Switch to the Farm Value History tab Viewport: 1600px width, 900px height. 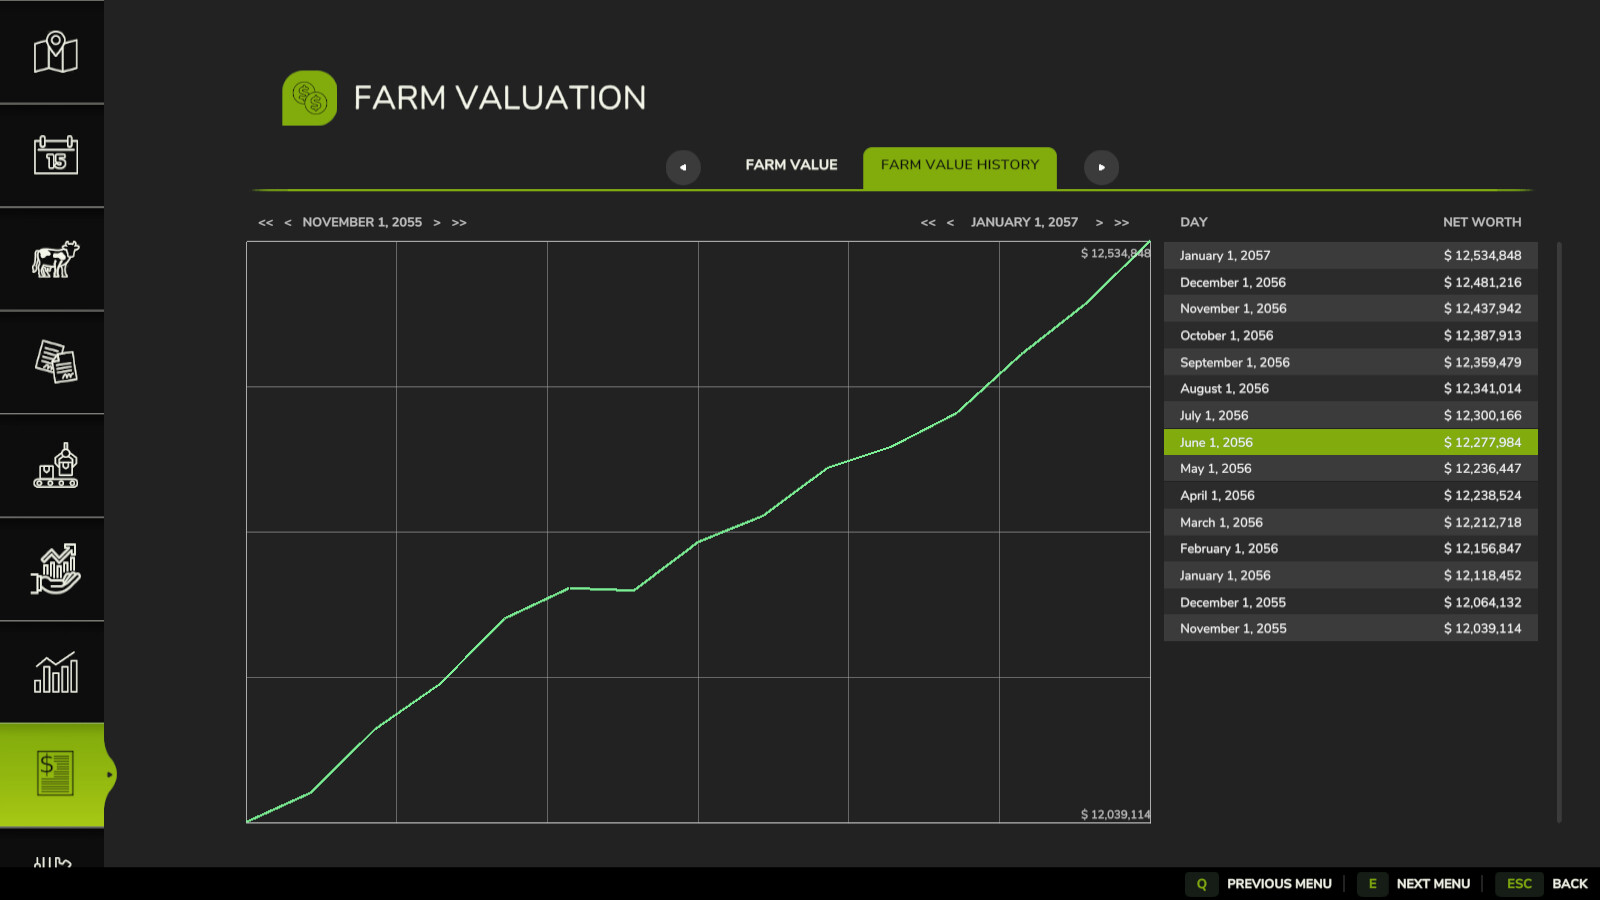(x=960, y=167)
